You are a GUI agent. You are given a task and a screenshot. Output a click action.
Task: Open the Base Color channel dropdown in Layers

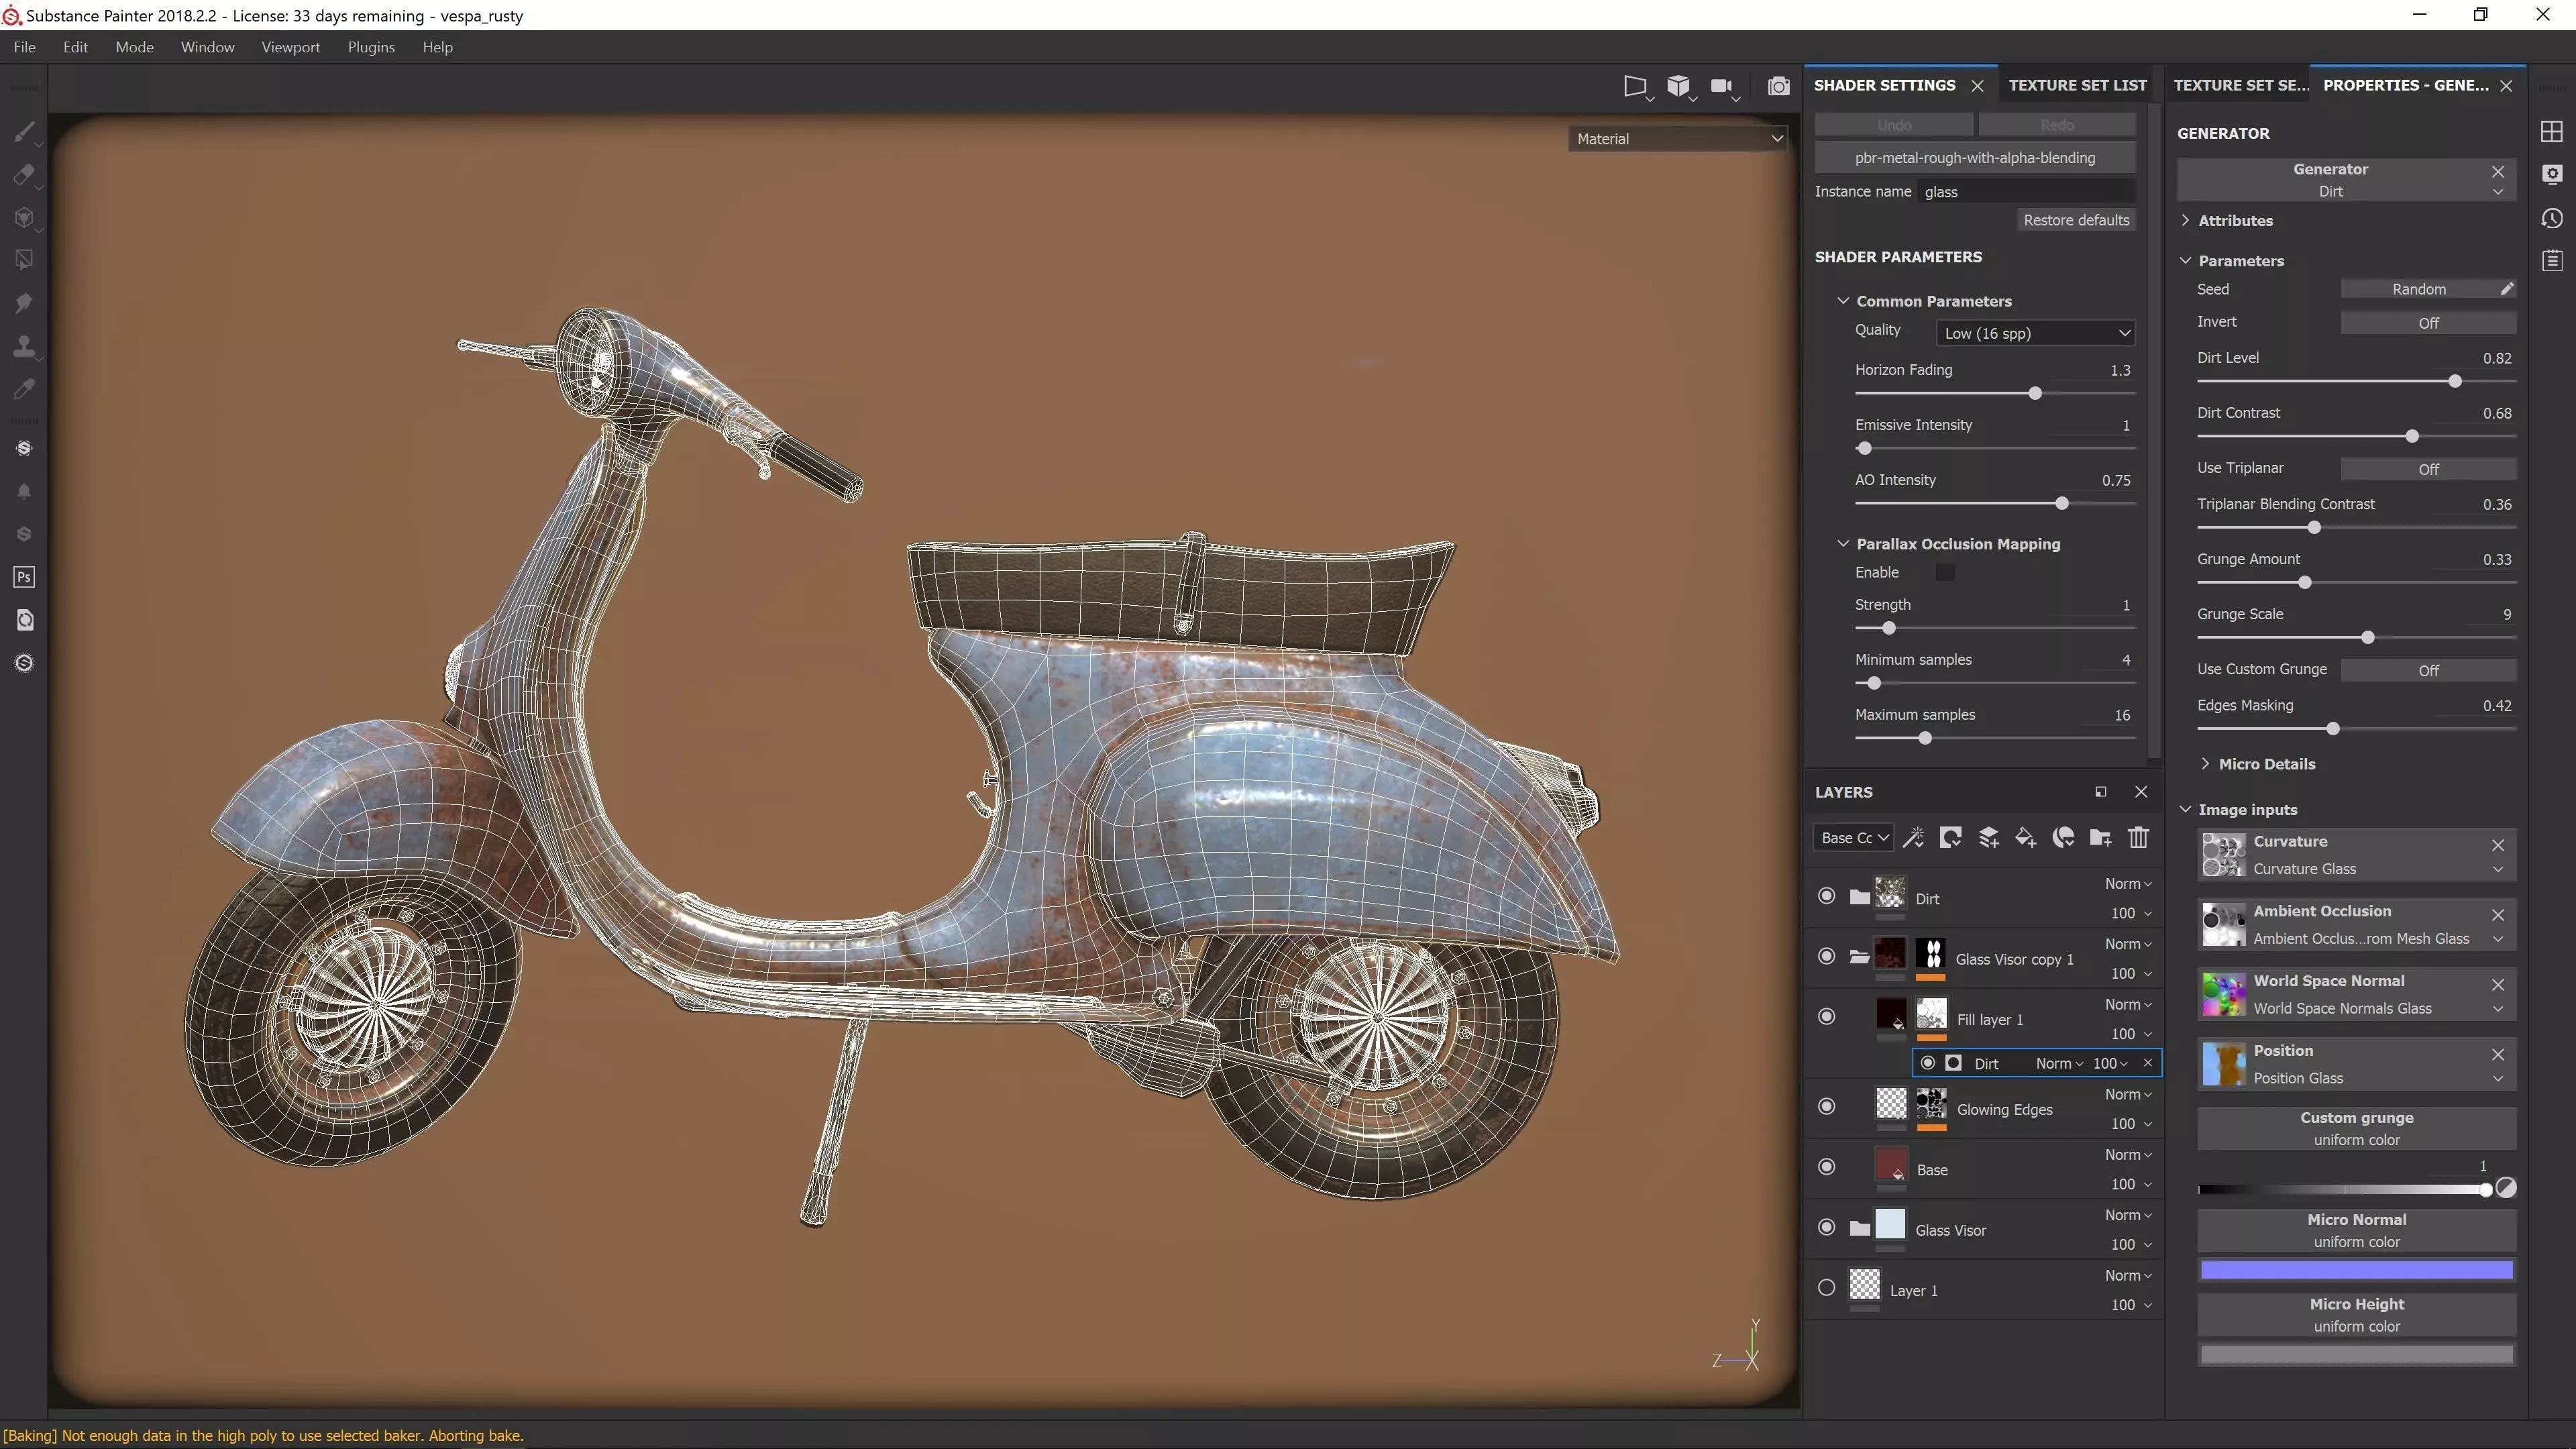point(1853,838)
